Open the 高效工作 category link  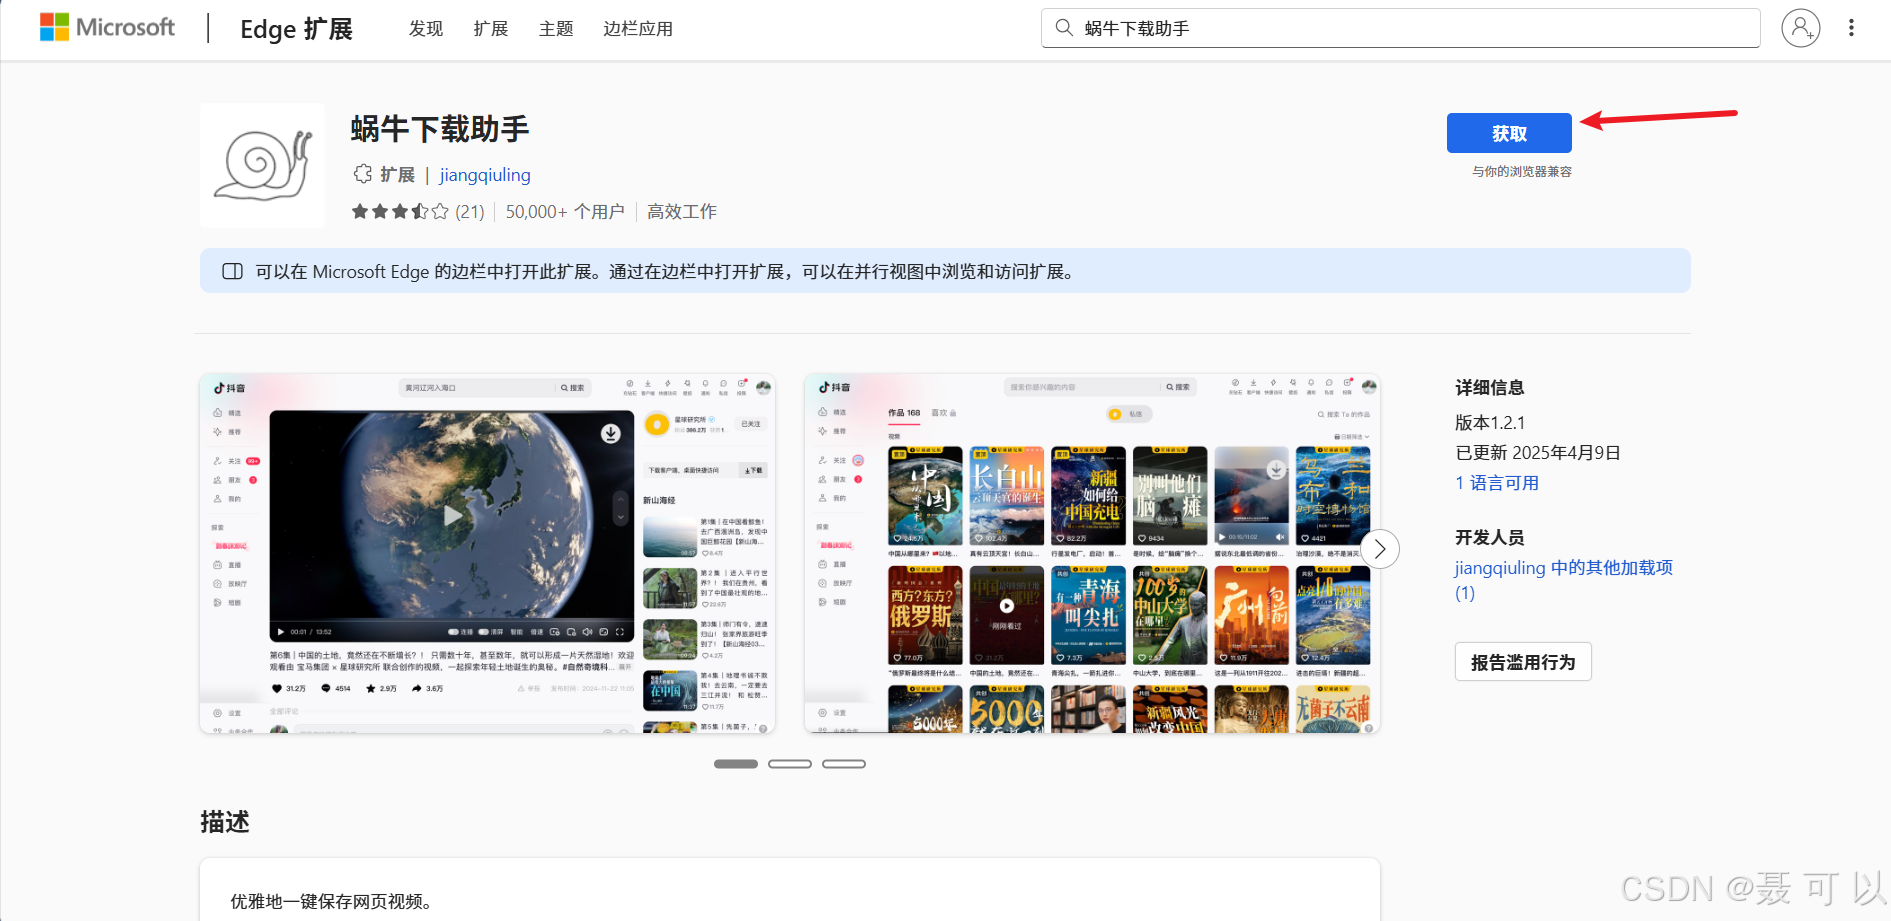click(682, 212)
